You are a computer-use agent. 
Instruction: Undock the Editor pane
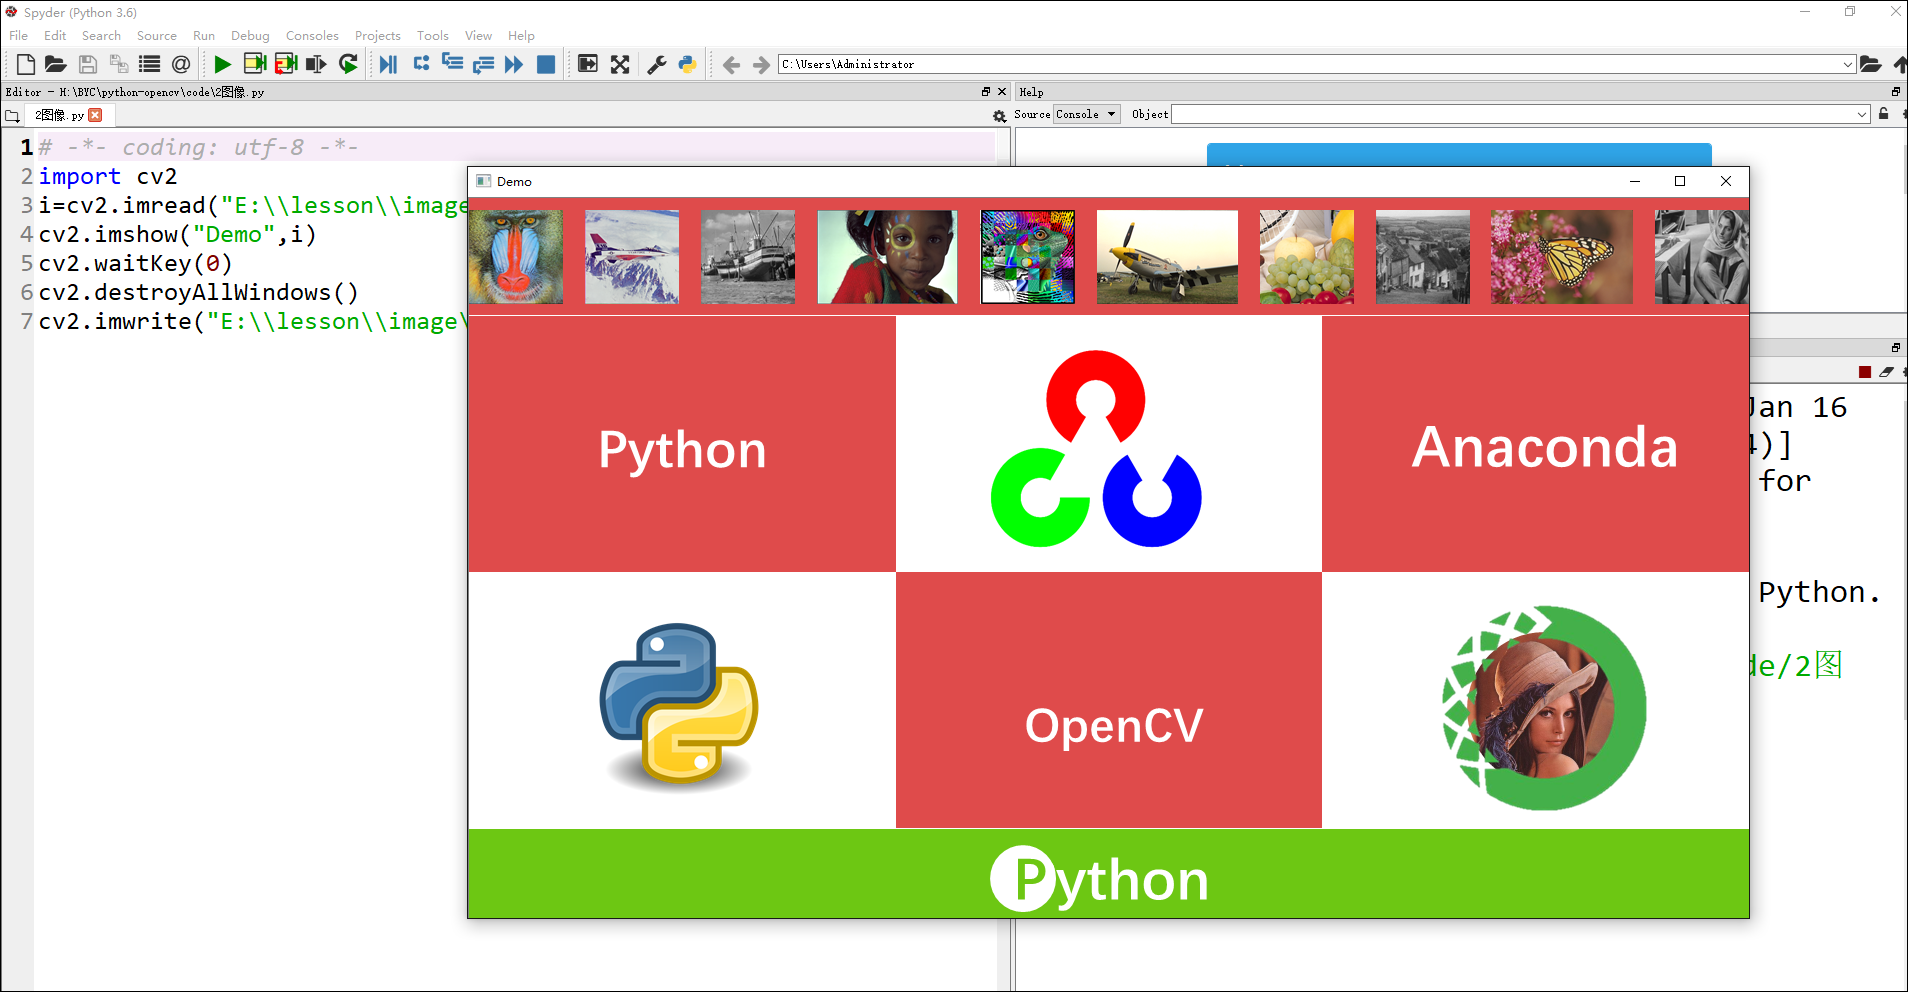986,92
